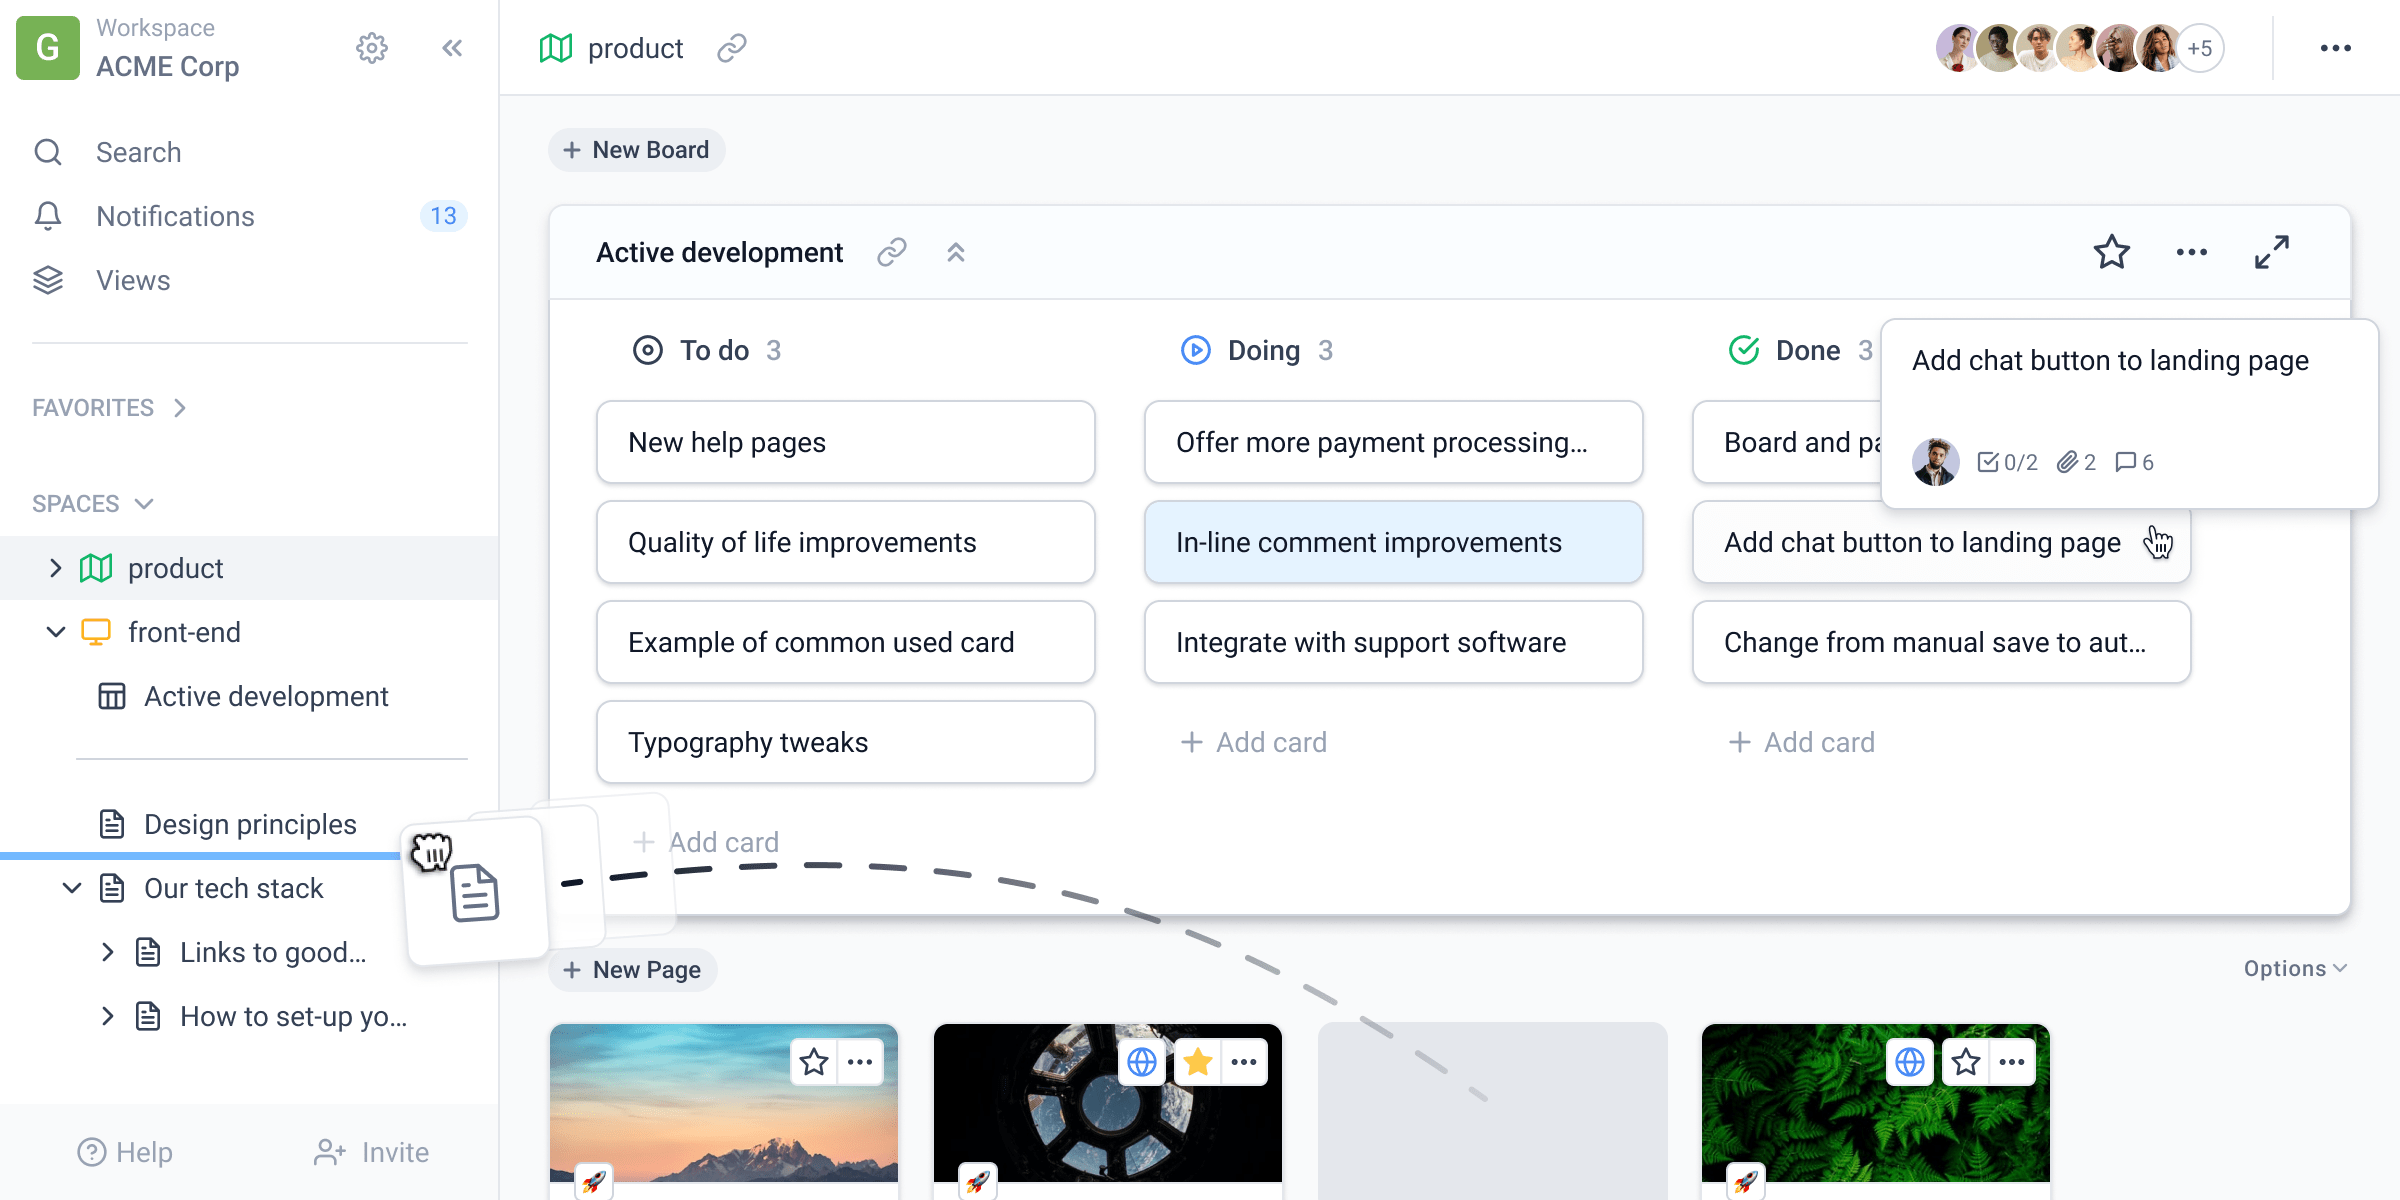Copy the Active development board link

click(x=891, y=252)
